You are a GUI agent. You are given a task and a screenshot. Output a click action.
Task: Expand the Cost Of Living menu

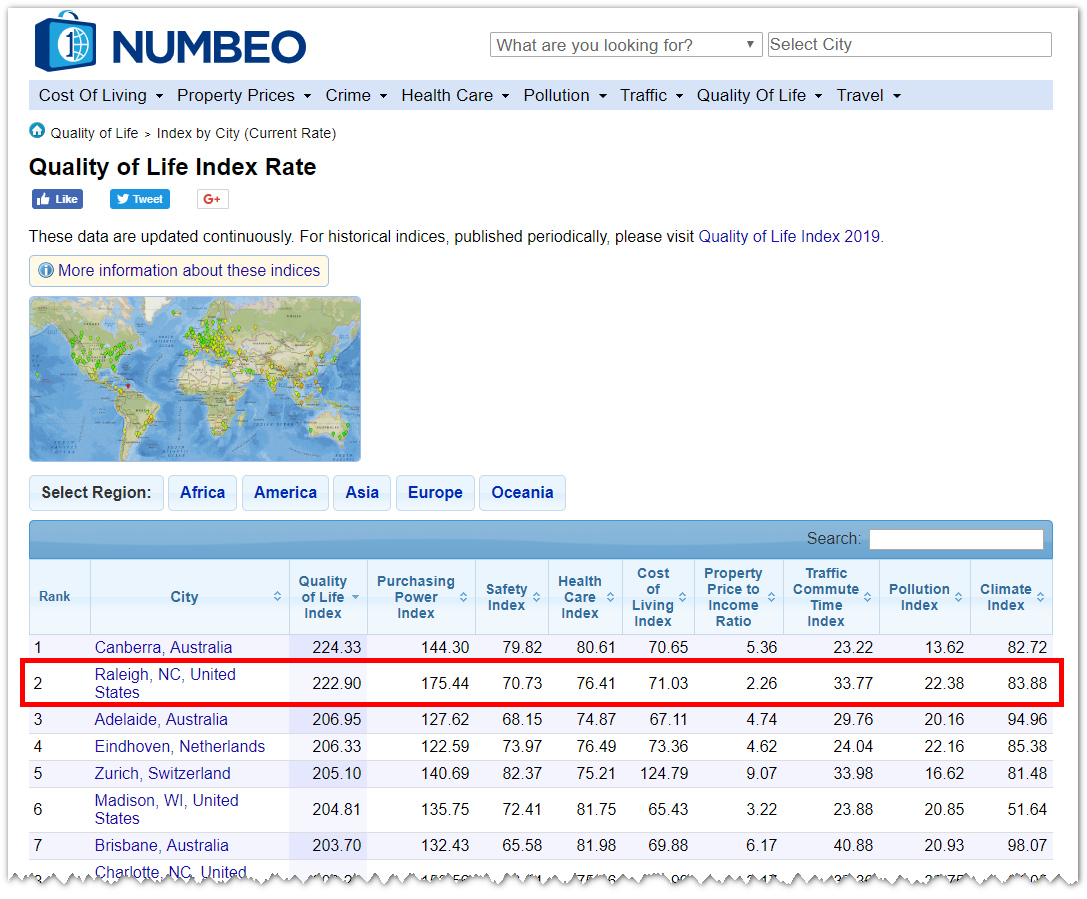(101, 96)
